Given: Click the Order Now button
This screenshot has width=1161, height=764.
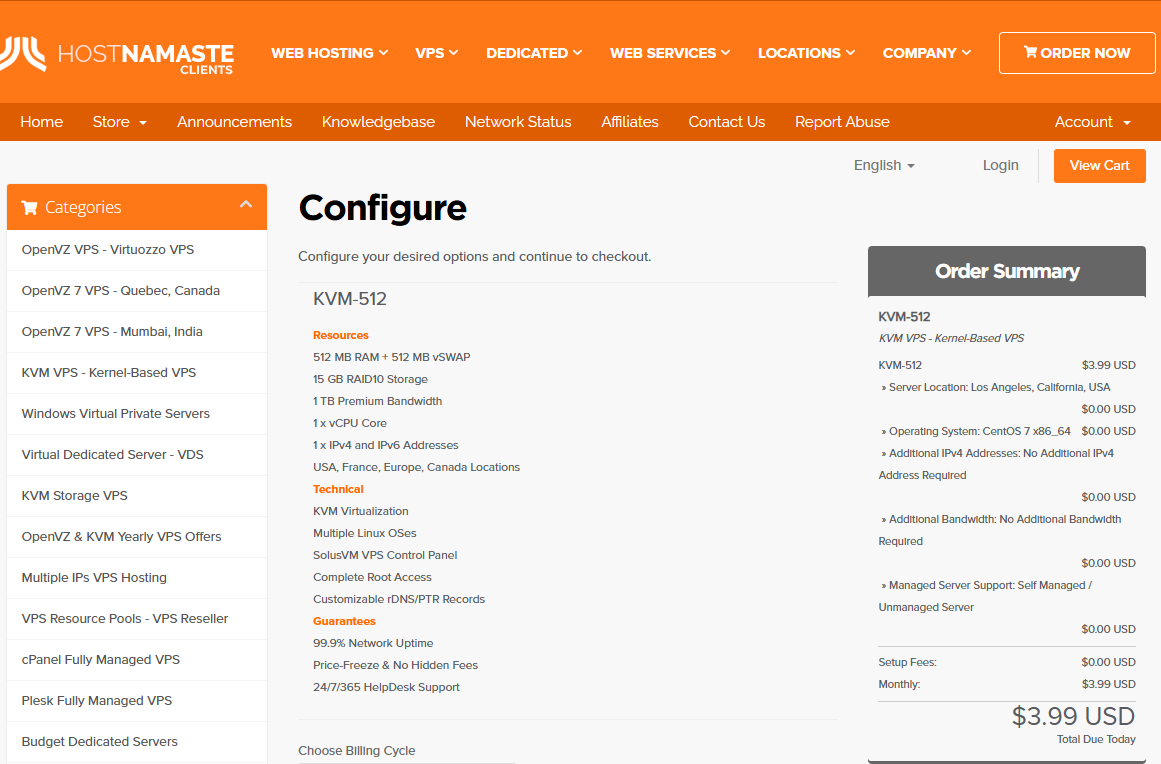Looking at the screenshot, I should pyautogui.click(x=1077, y=53).
